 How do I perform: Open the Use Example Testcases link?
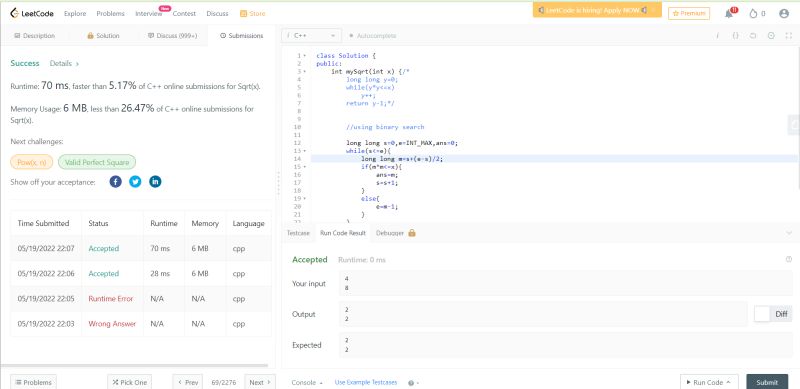[366, 382]
